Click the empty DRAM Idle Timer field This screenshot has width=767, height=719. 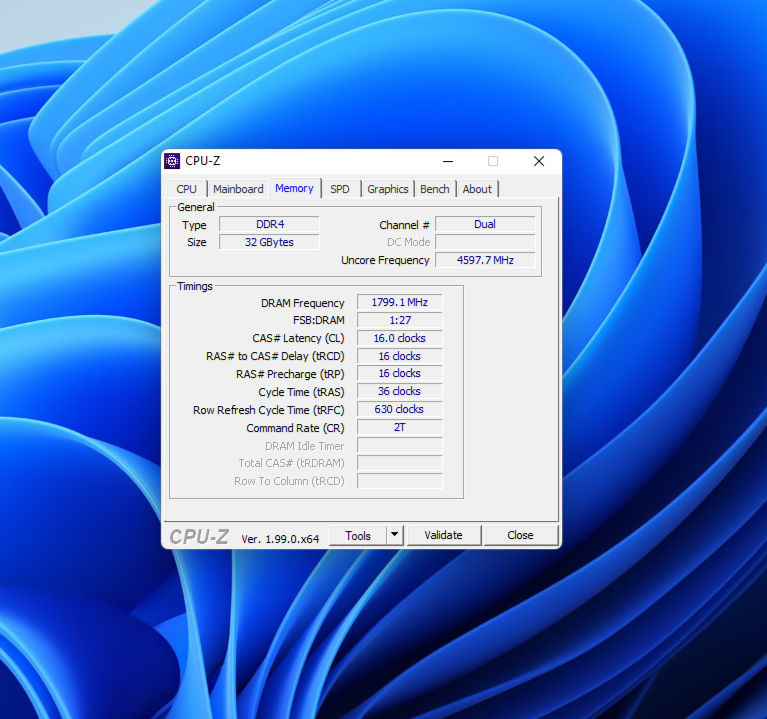click(400, 445)
